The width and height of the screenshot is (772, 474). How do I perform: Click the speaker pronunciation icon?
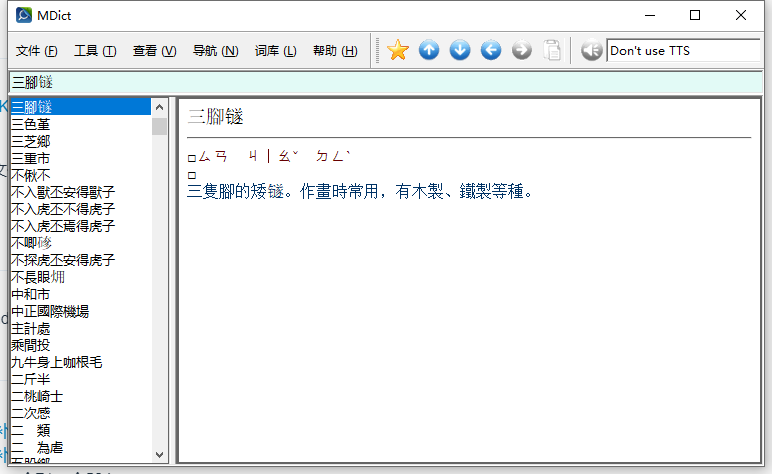coord(591,50)
